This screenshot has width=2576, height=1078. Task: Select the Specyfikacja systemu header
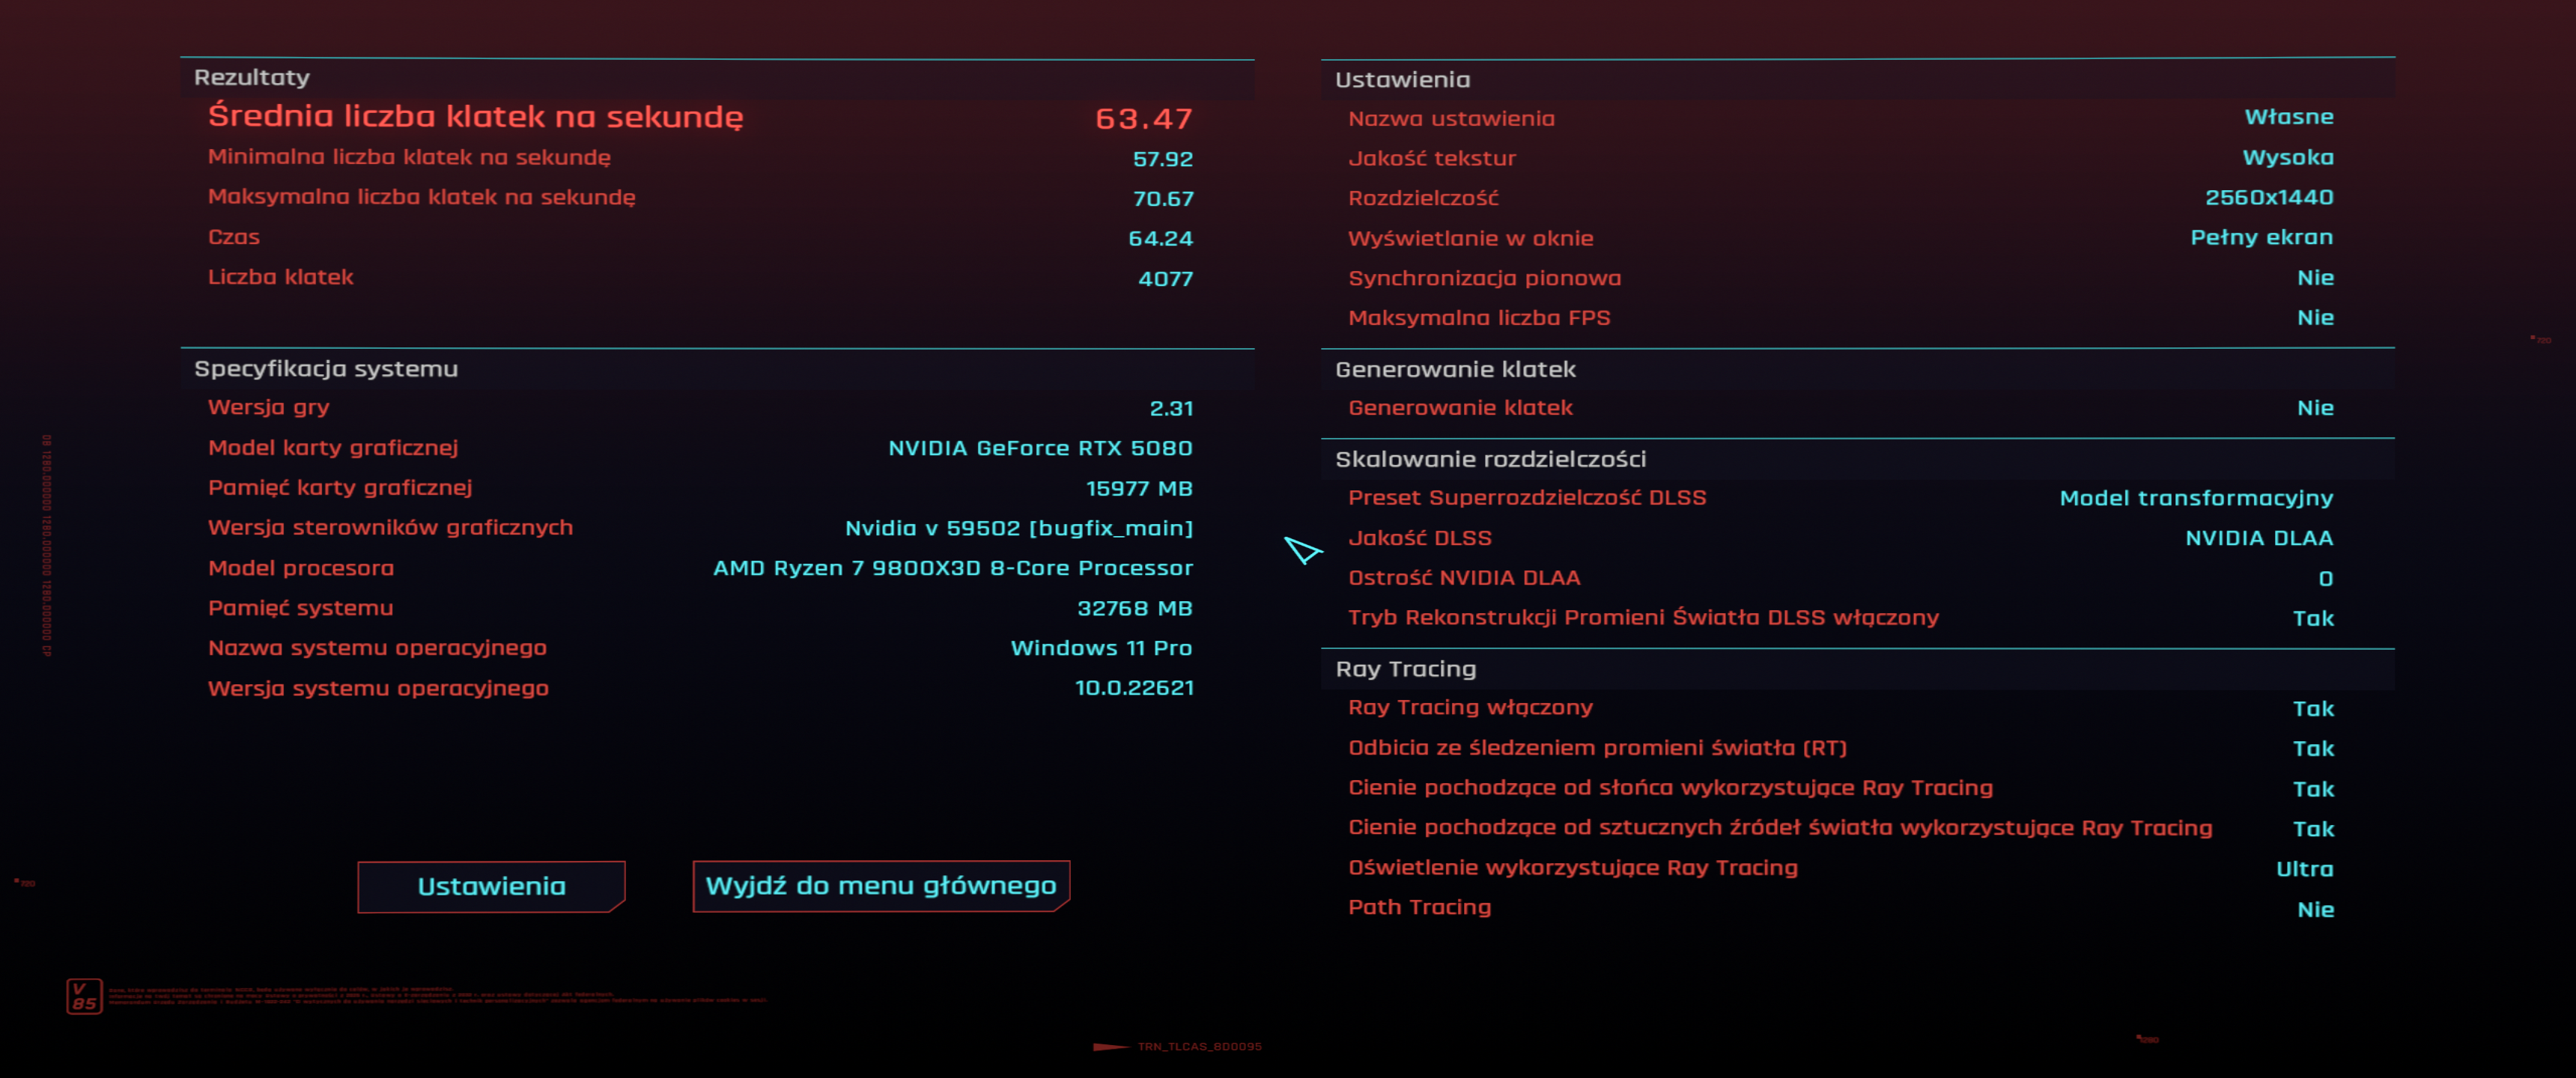326,369
